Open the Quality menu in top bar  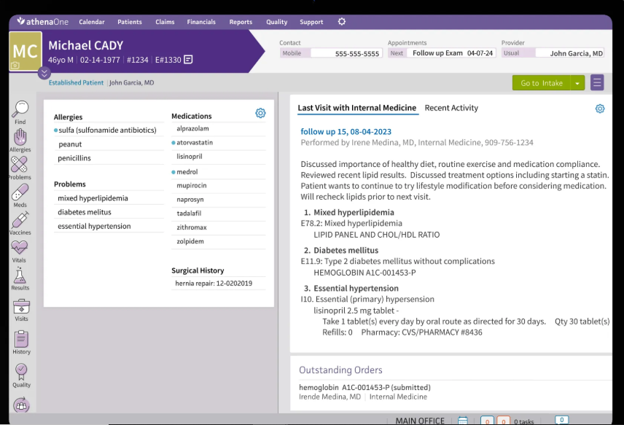click(x=277, y=22)
